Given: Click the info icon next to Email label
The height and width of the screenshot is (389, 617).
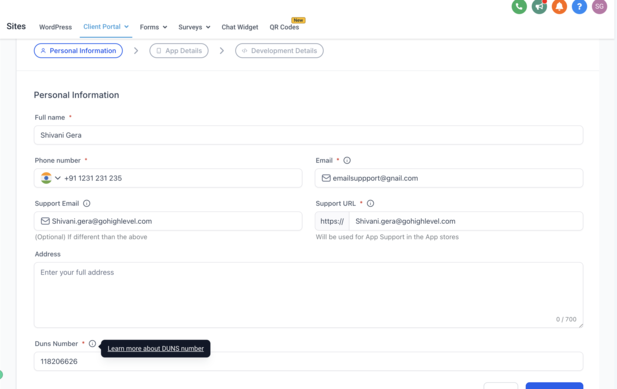Looking at the screenshot, I should [347, 160].
